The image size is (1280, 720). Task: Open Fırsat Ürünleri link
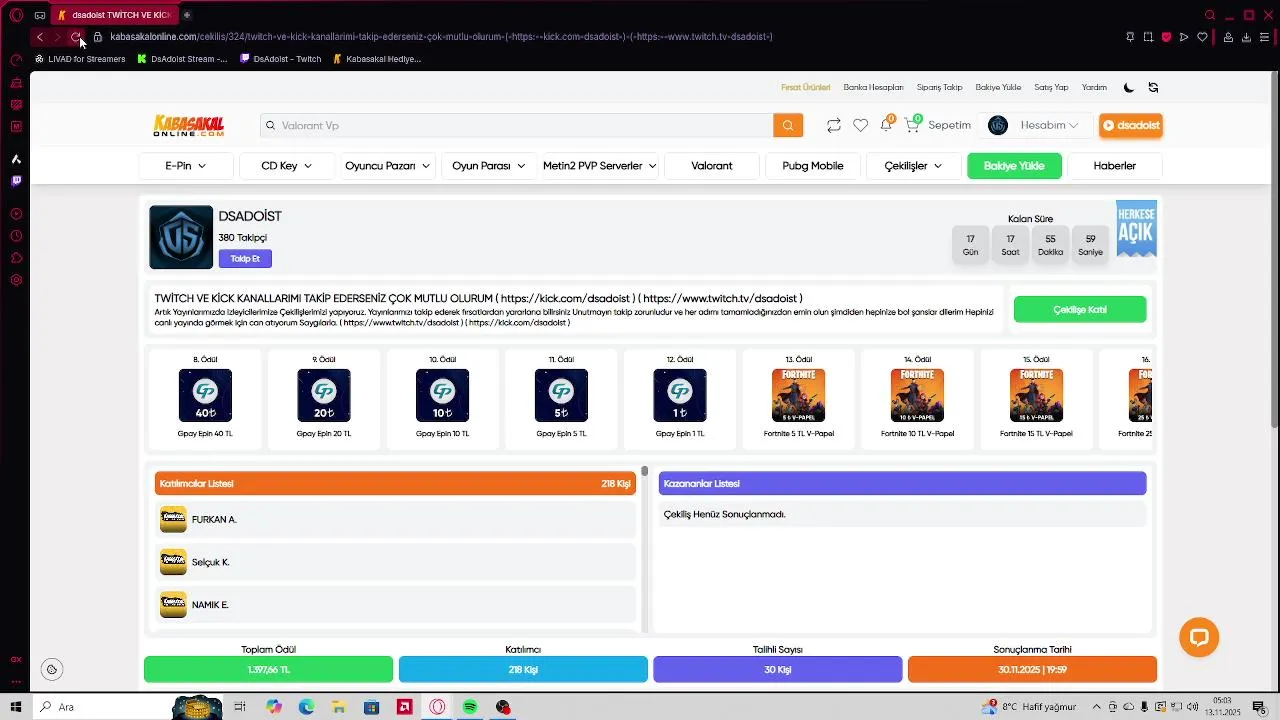pyautogui.click(x=806, y=87)
